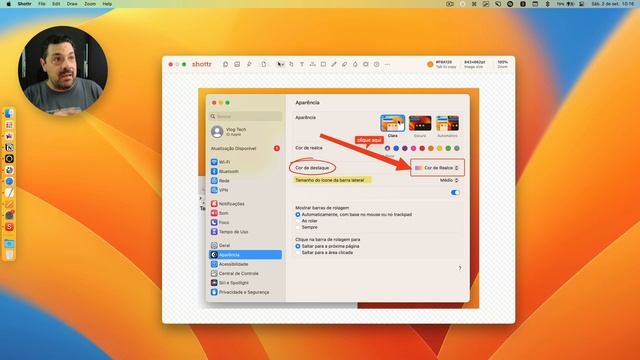Open the Help menu
Screen dimensions: 640x360
point(107,4)
